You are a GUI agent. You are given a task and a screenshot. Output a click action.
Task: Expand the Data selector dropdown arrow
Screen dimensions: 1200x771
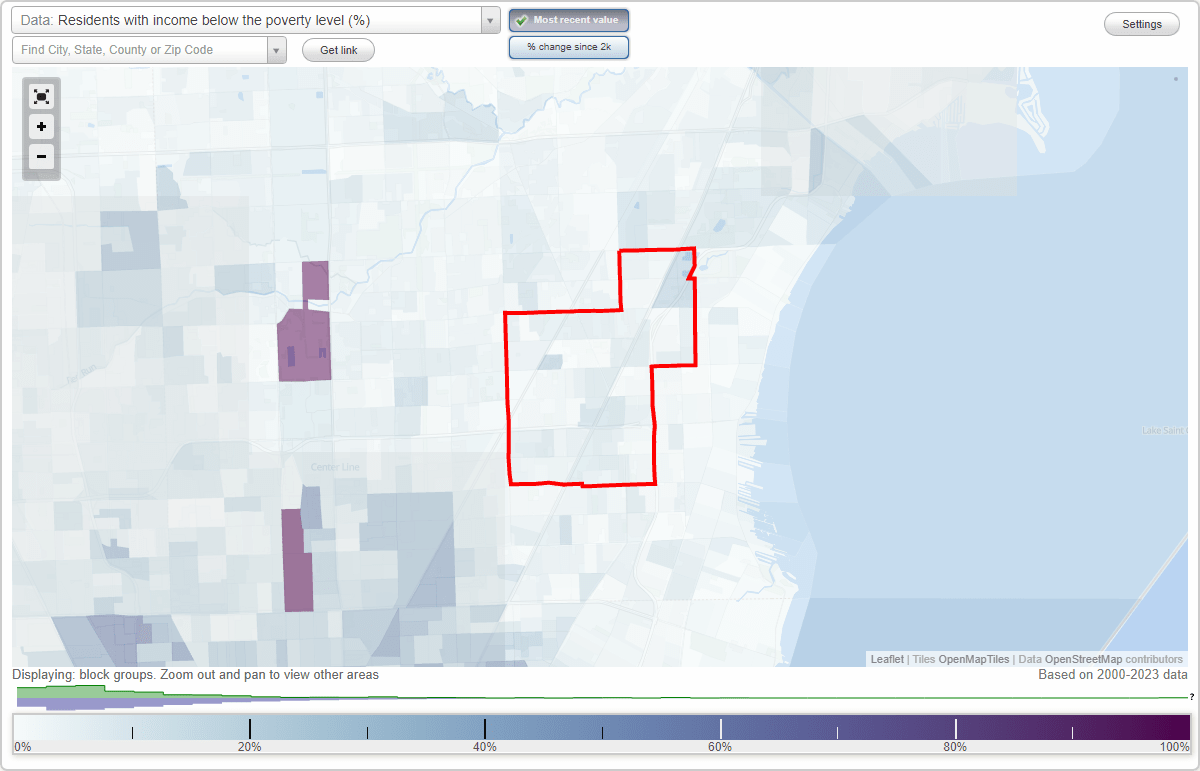pos(489,19)
